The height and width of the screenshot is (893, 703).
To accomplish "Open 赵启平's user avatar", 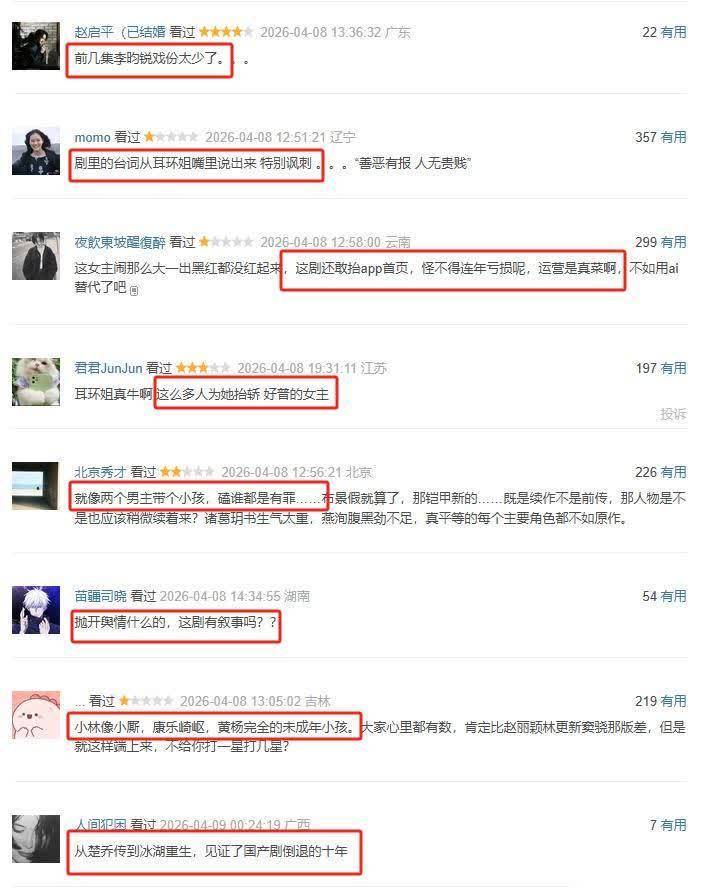I will click(x=36, y=46).
